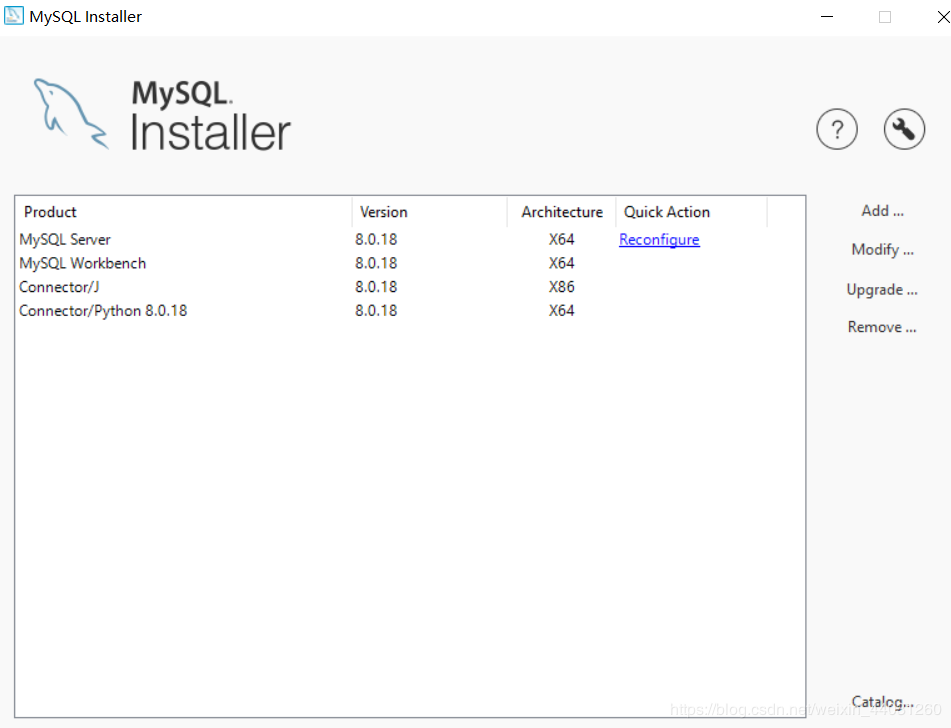This screenshot has width=951, height=728.
Task: Click the wrench settings icon
Action: [x=904, y=129]
